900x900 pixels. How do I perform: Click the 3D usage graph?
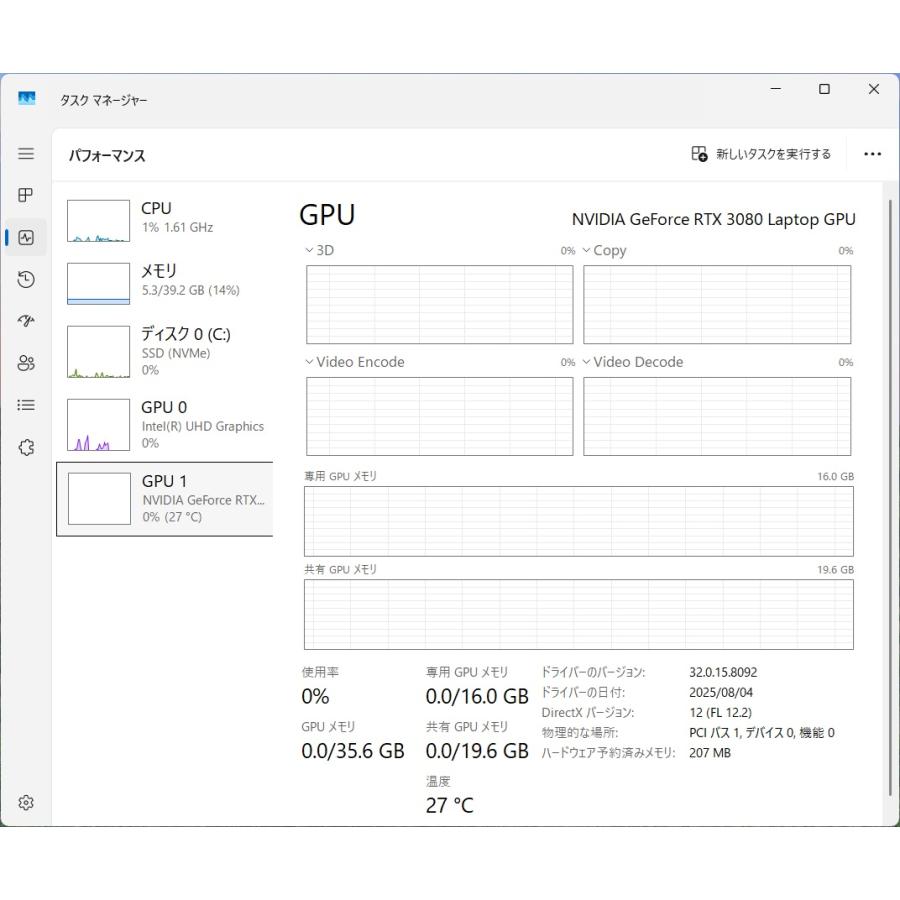coord(440,304)
